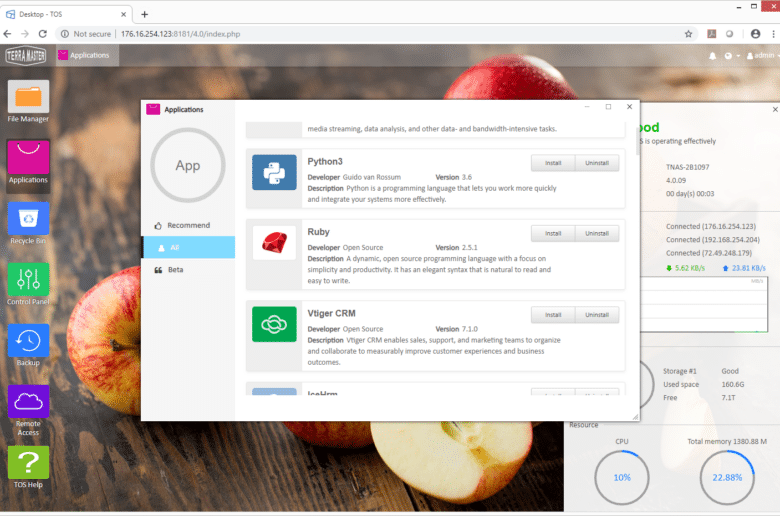The height and width of the screenshot is (516, 780).
Task: Uninstall the Vtiger CRM application
Action: [597, 315]
